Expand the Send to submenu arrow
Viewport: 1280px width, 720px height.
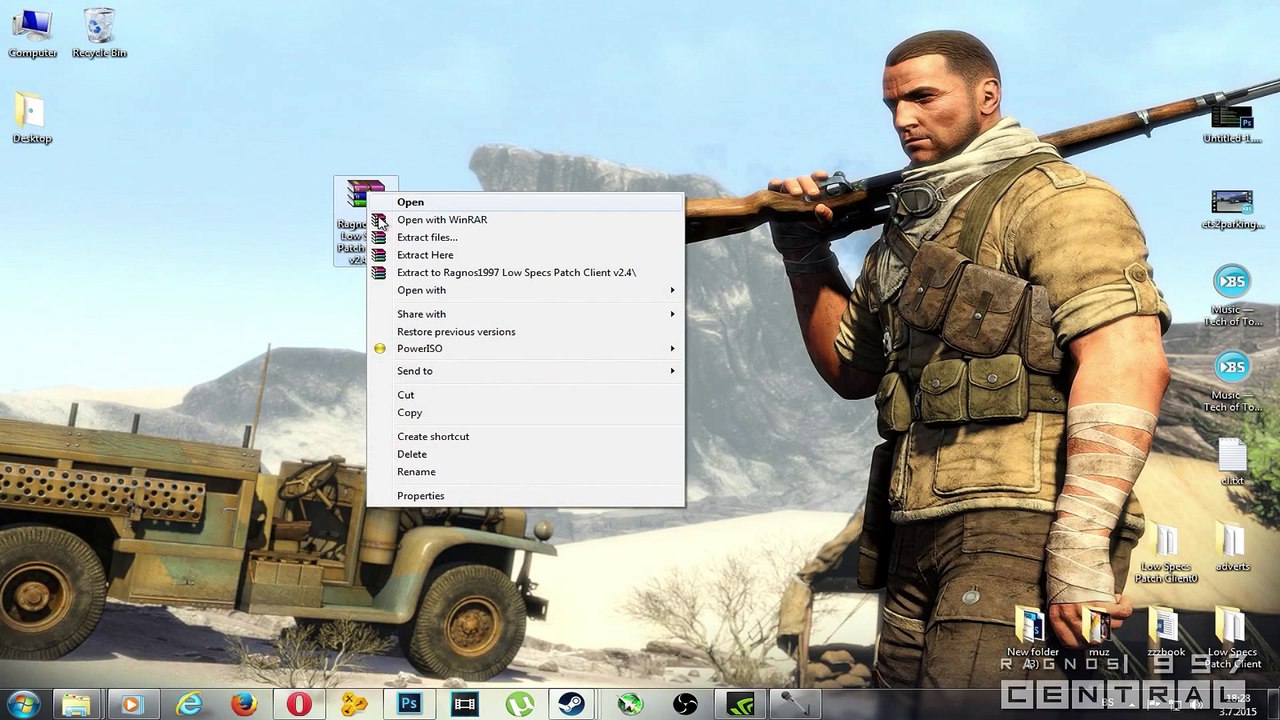pos(672,371)
